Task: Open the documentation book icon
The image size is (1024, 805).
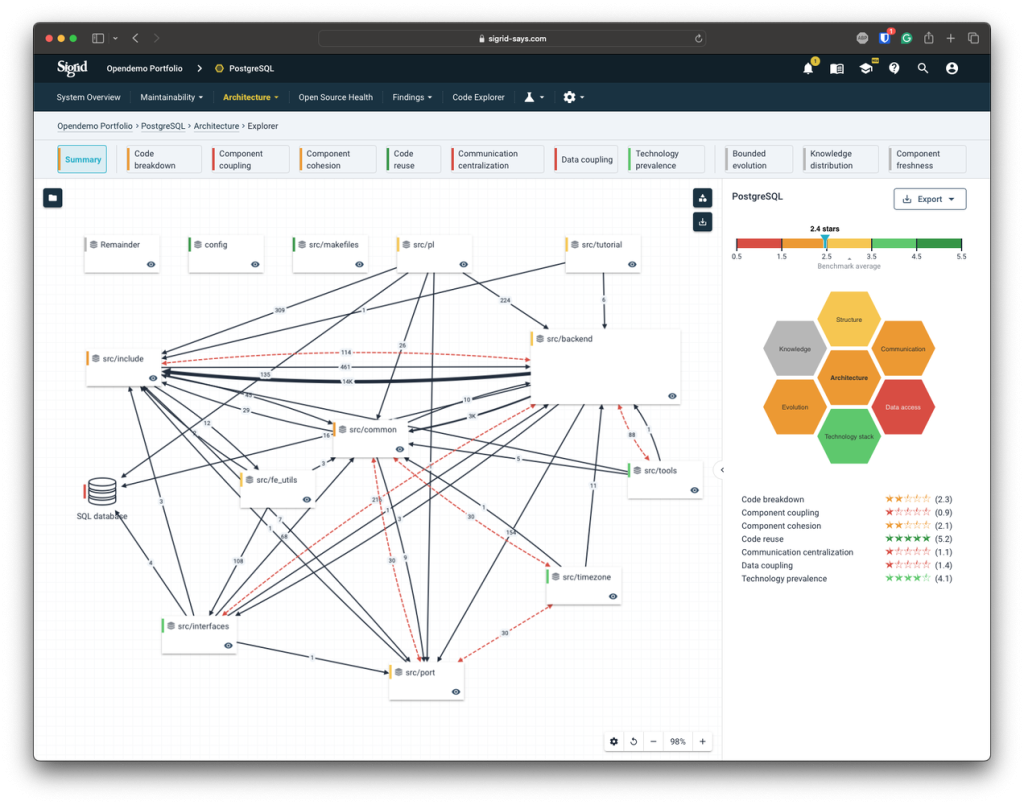Action: 837,68
